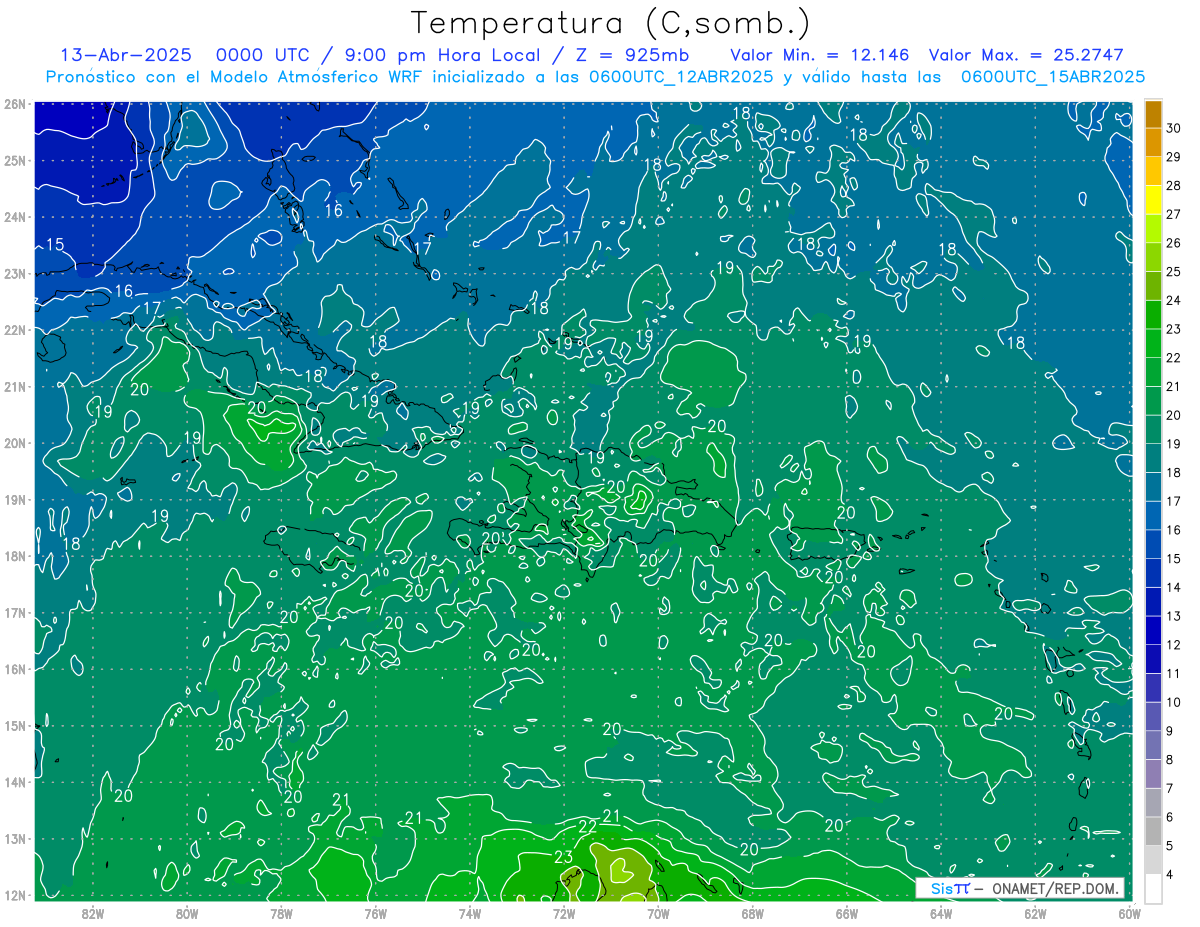Click the white swatch below scale value 4

coord(1153,888)
